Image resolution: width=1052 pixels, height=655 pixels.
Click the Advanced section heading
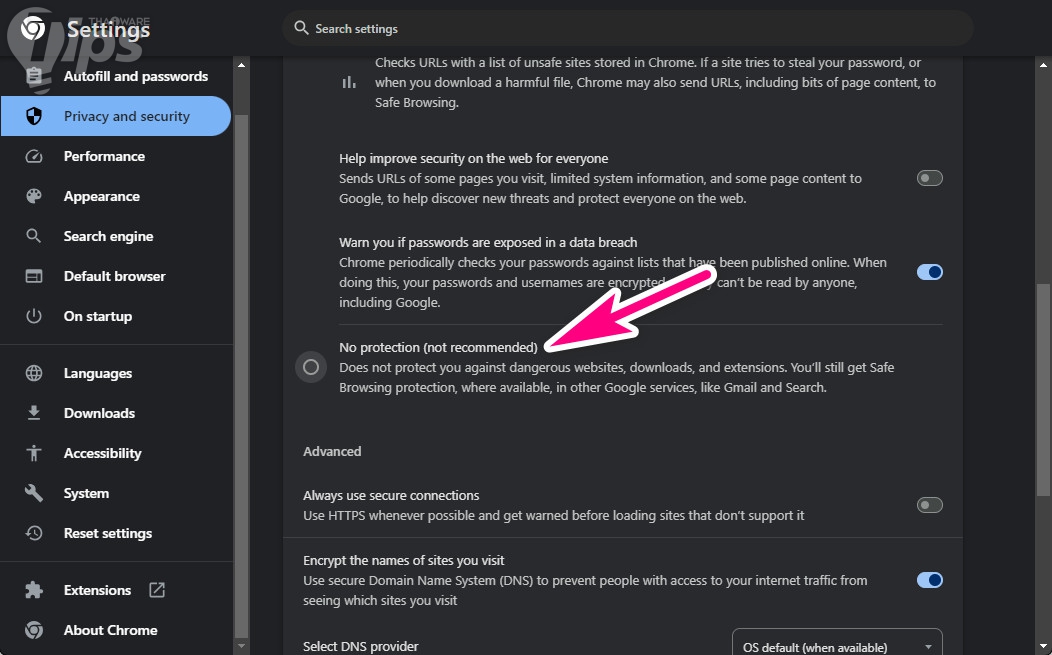(x=332, y=452)
